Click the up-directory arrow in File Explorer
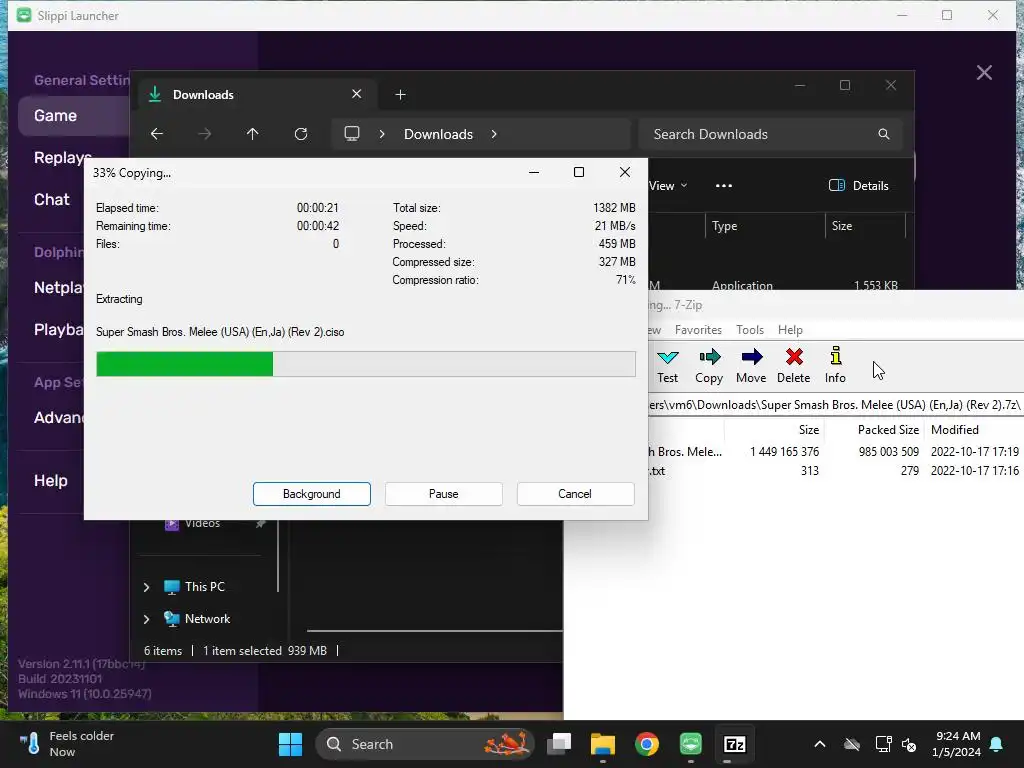This screenshot has width=1024, height=768. tap(253, 134)
